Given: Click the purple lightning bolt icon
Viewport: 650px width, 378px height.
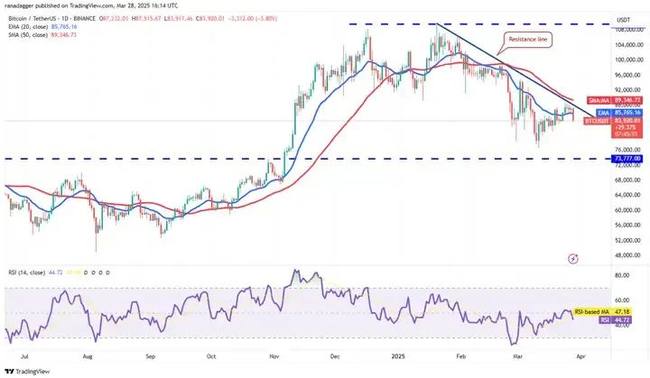Looking at the screenshot, I should [573, 259].
